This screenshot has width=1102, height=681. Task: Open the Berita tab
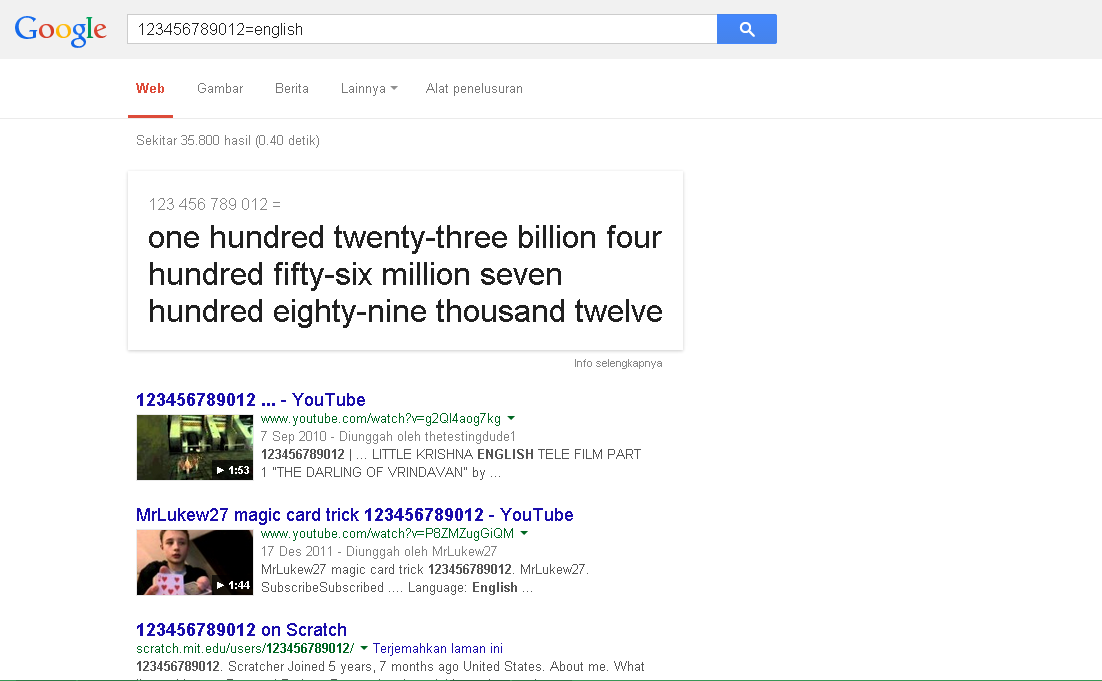(x=292, y=89)
